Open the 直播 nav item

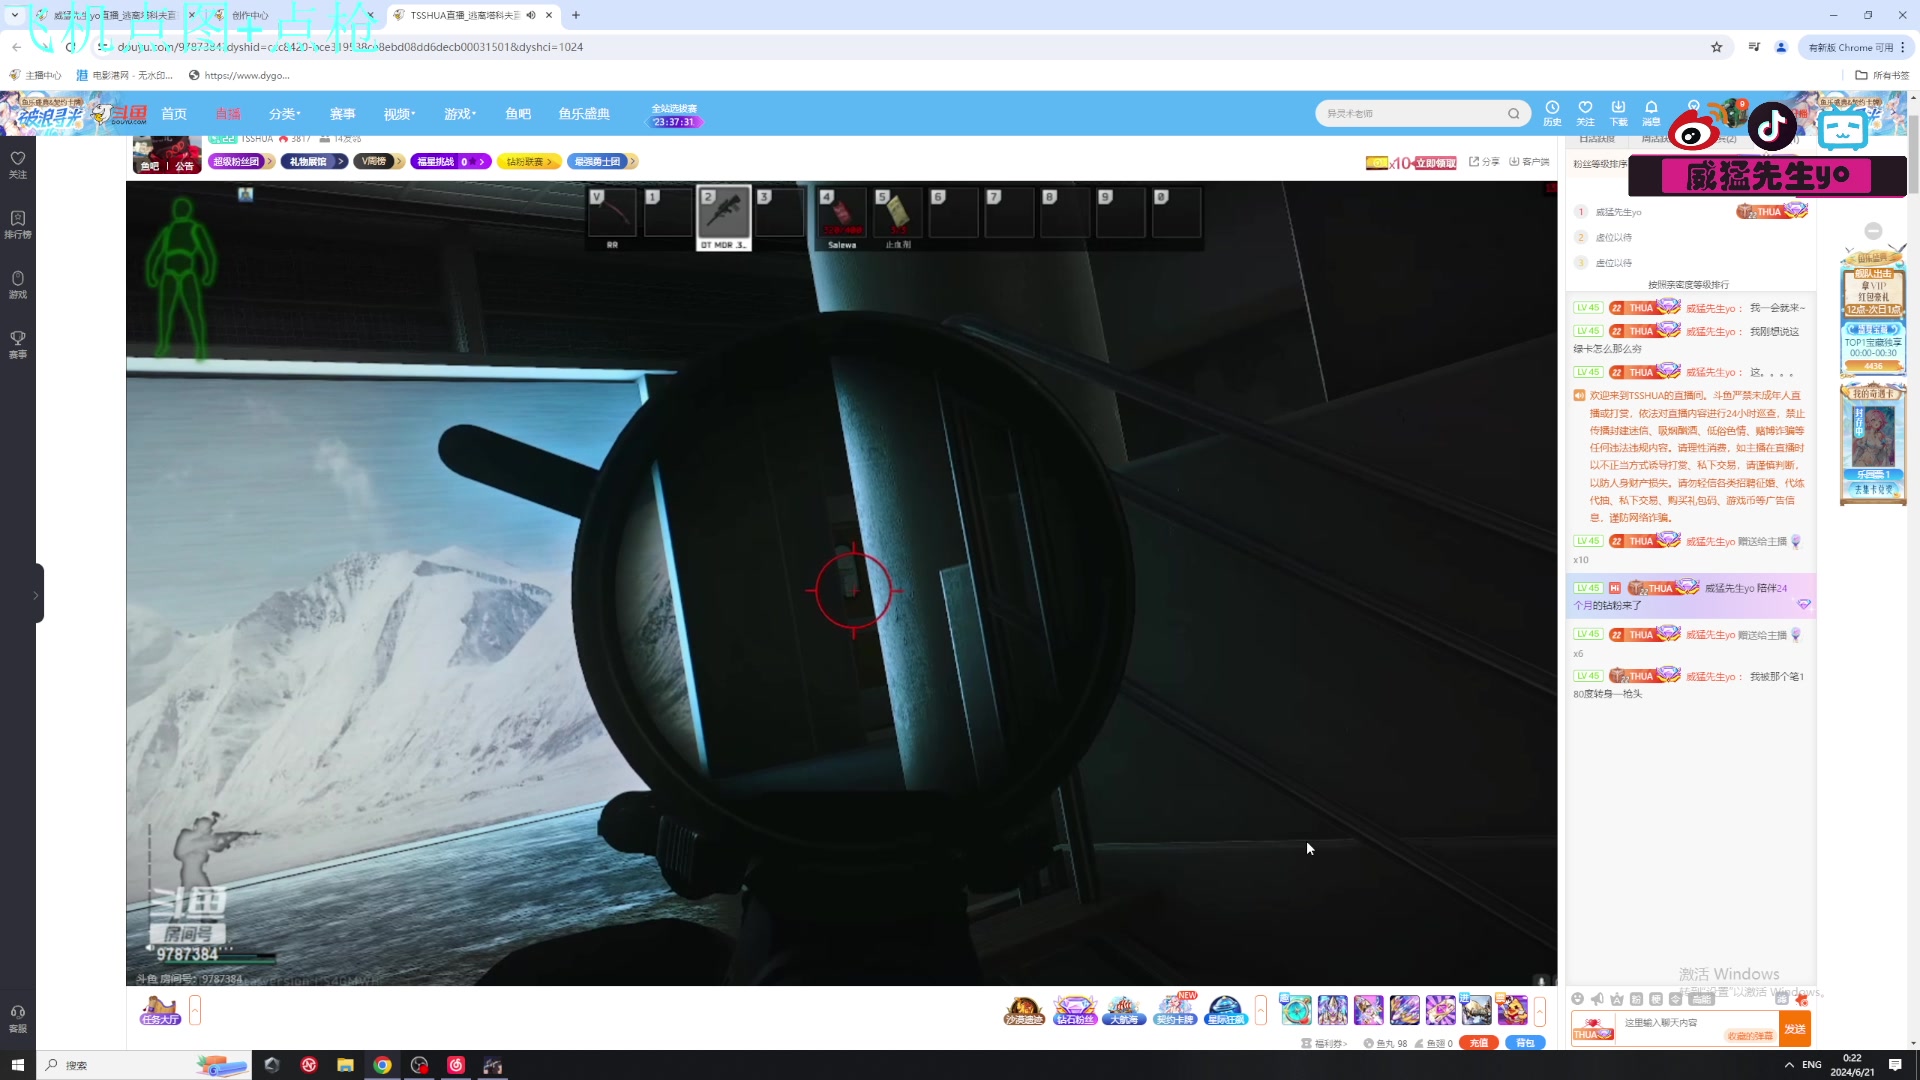coord(228,114)
